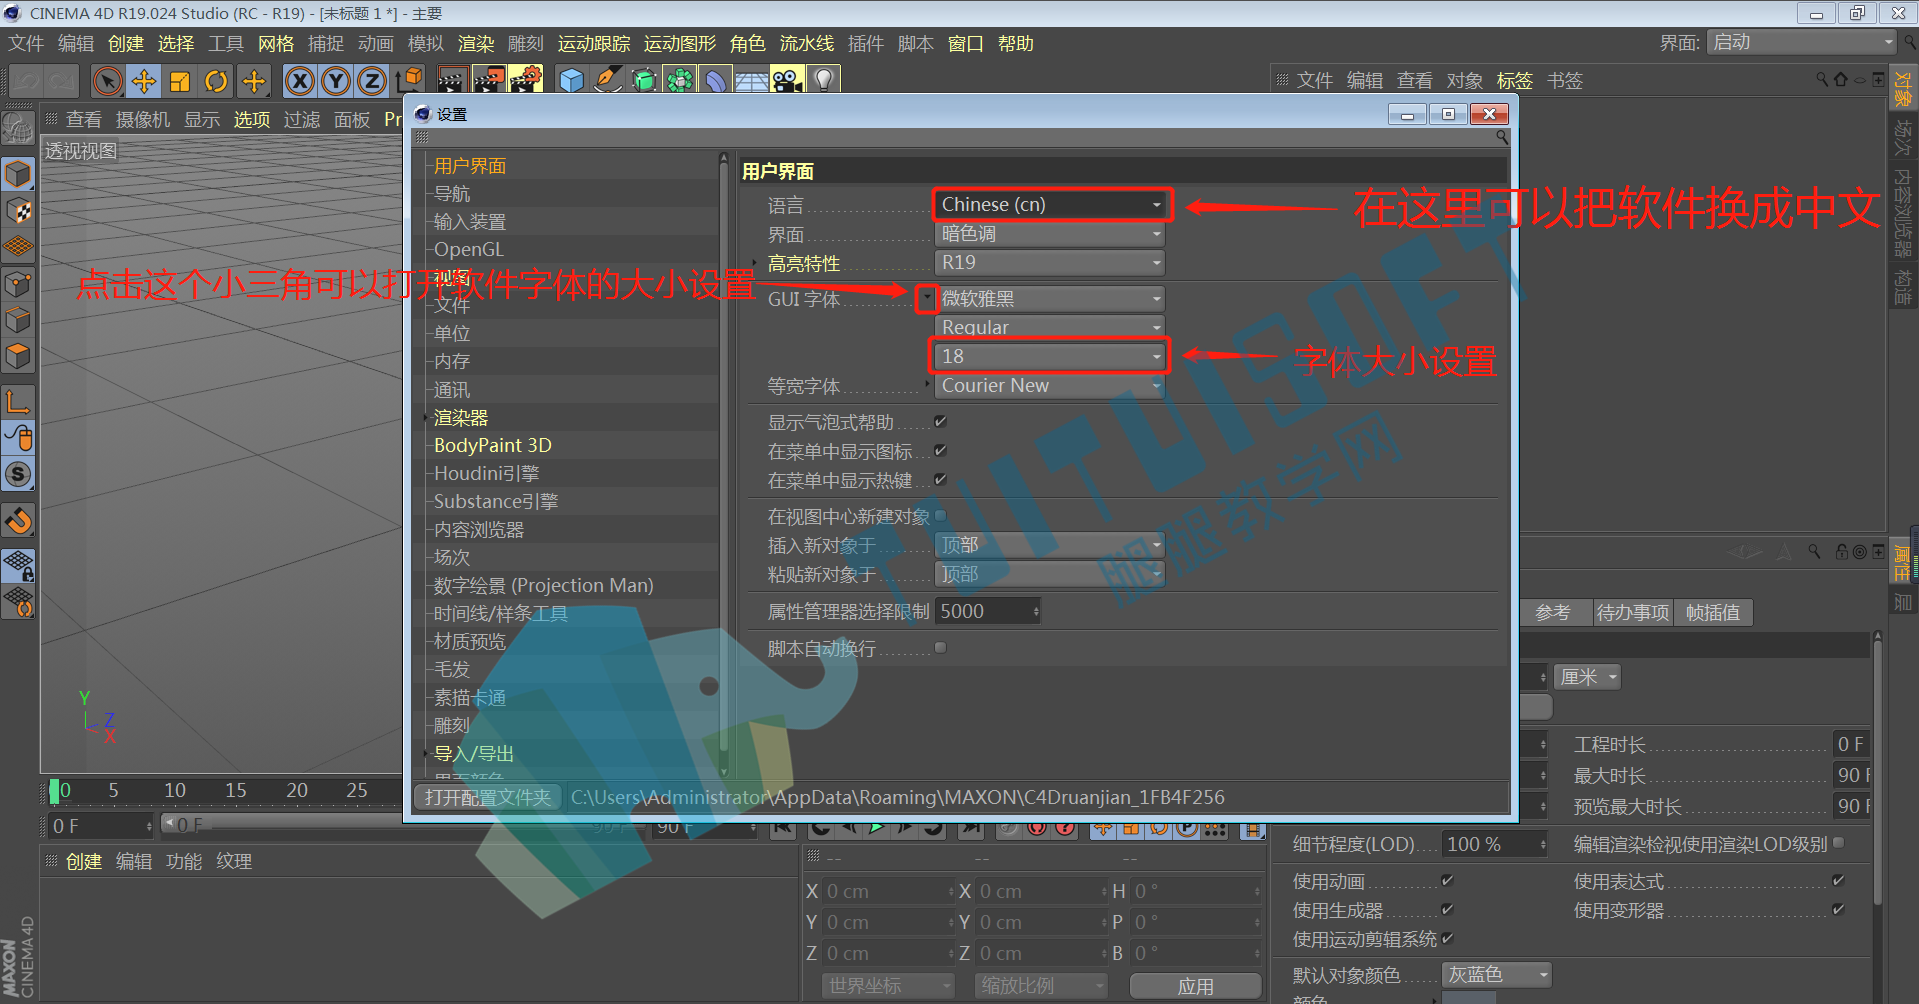This screenshot has height=1004, width=1919.
Task: Select the axis mode L-shaped icon
Action: tap(18, 402)
